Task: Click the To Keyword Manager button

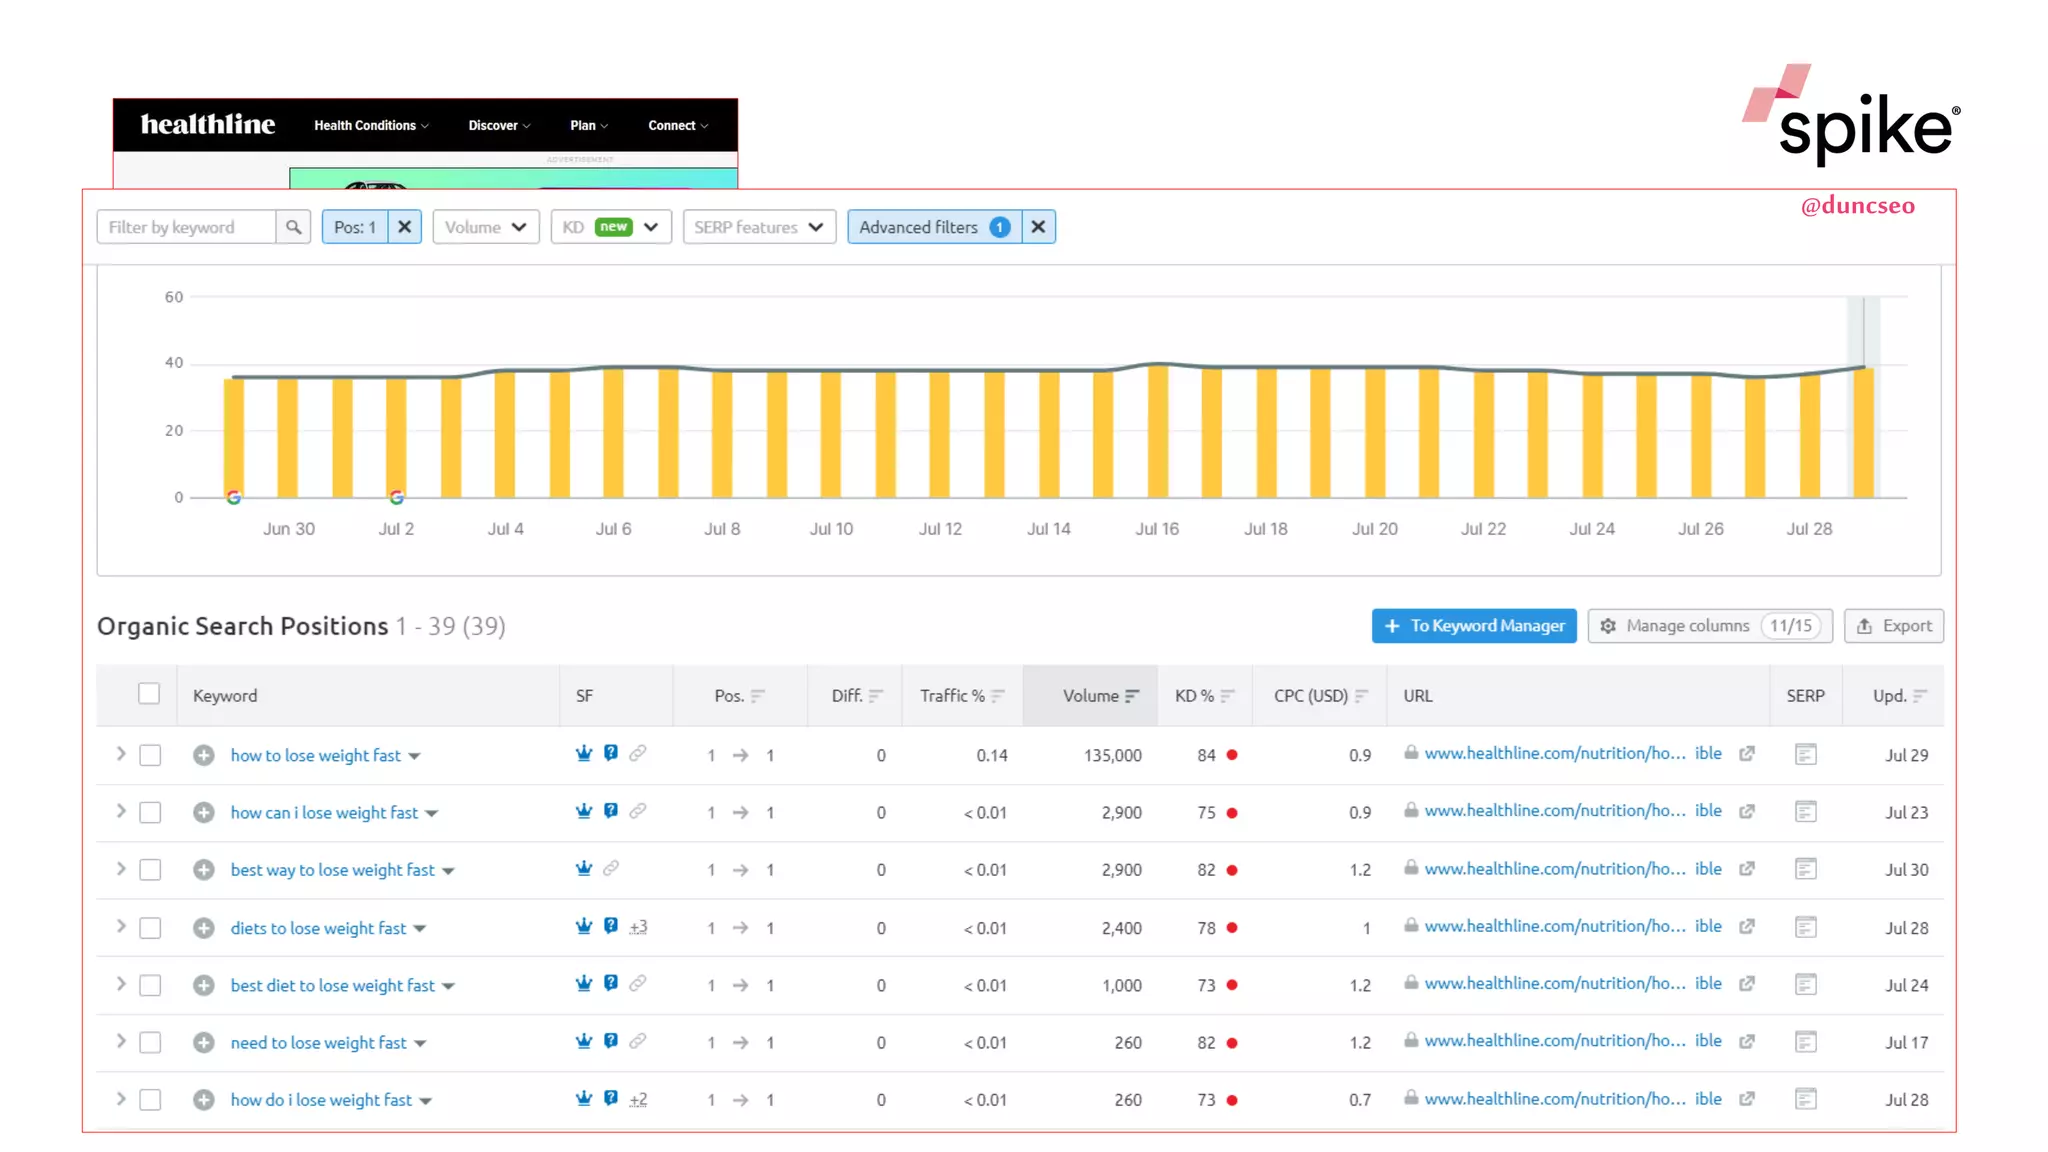Action: (1473, 626)
